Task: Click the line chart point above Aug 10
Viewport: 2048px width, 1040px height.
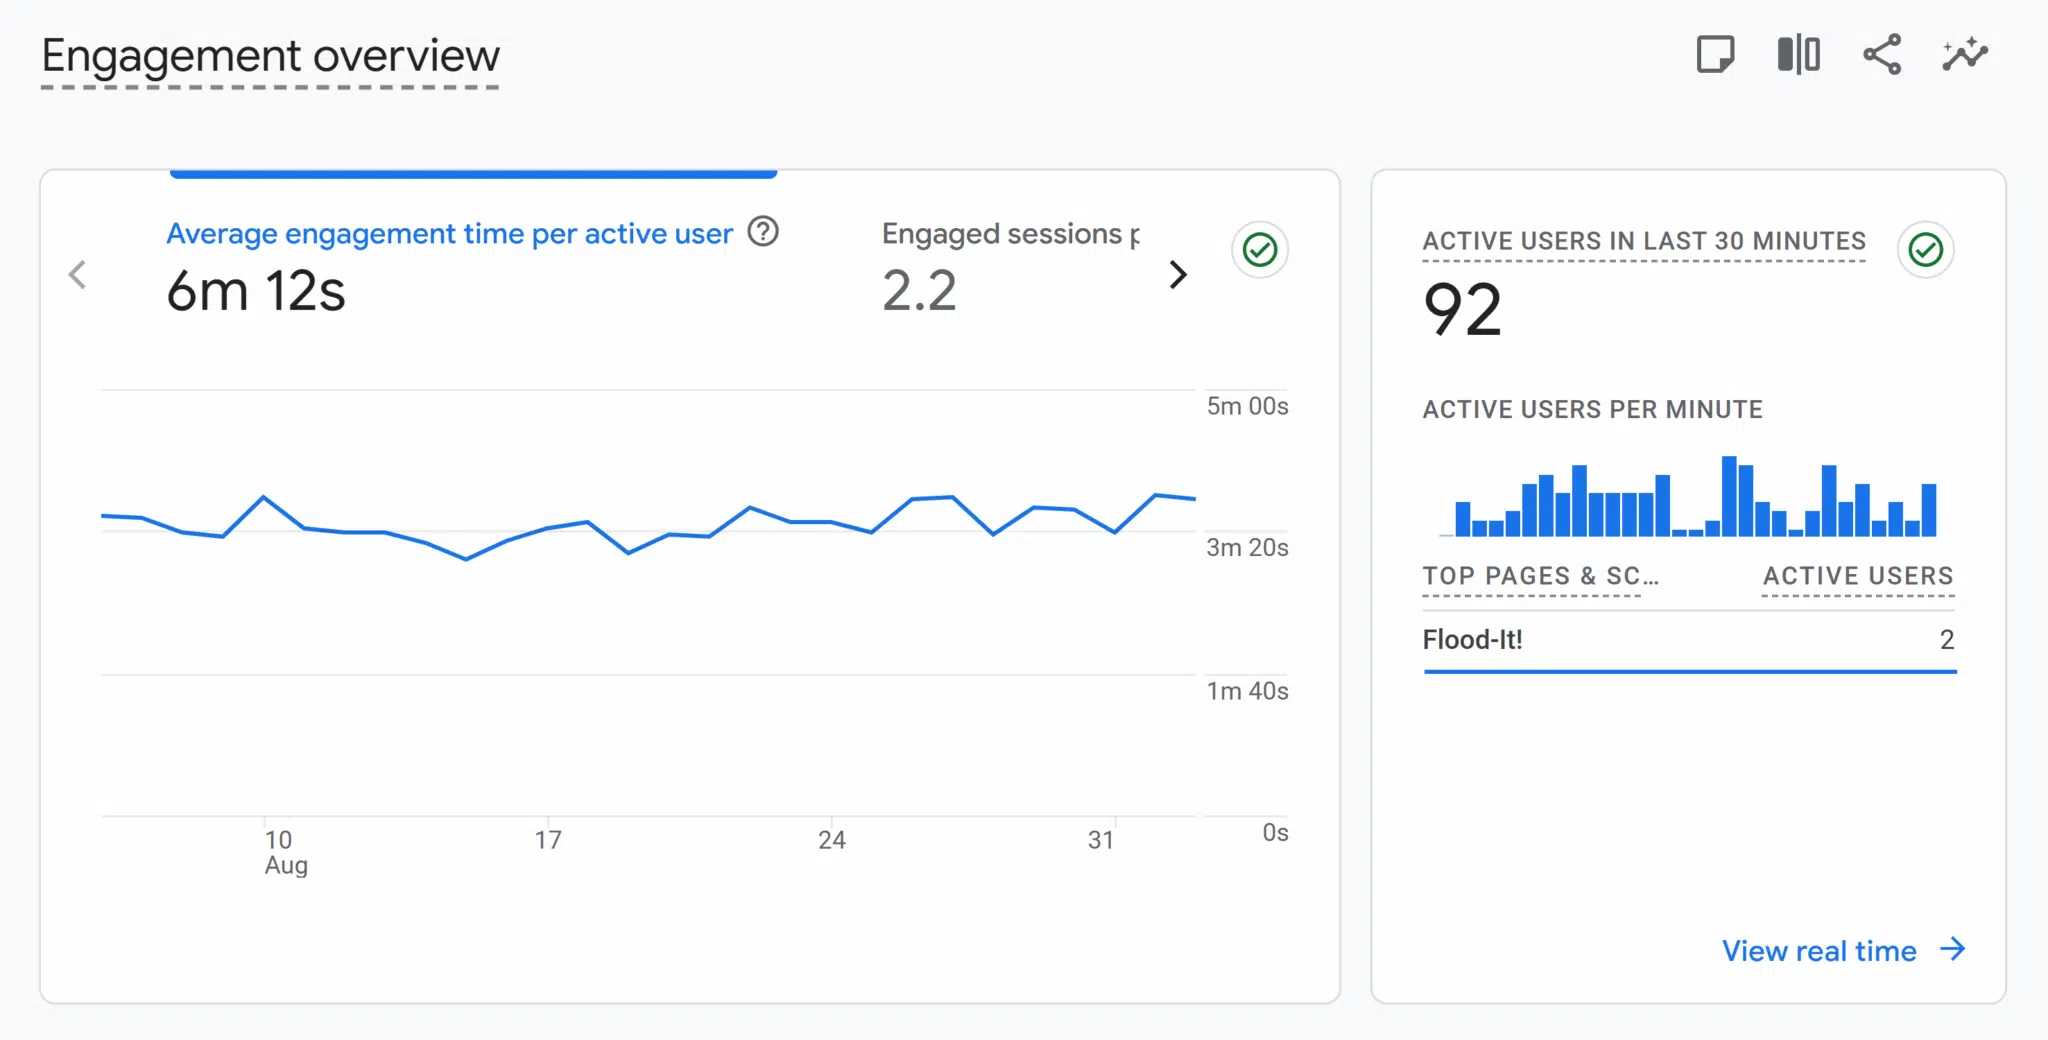Action: point(264,497)
